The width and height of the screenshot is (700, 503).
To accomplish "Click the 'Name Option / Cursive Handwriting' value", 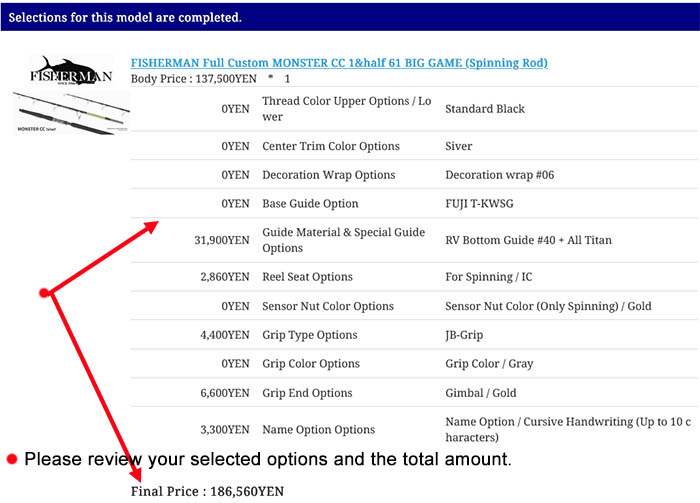I will point(568,429).
